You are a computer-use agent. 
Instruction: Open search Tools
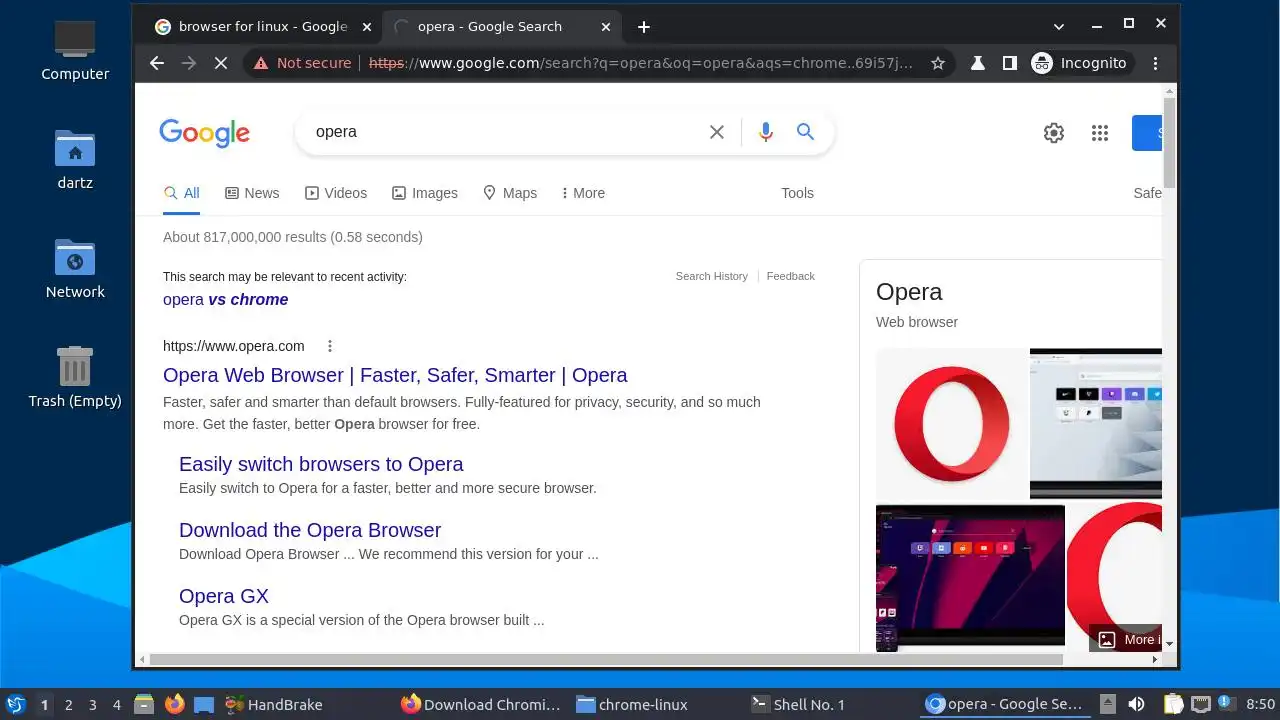(x=797, y=193)
